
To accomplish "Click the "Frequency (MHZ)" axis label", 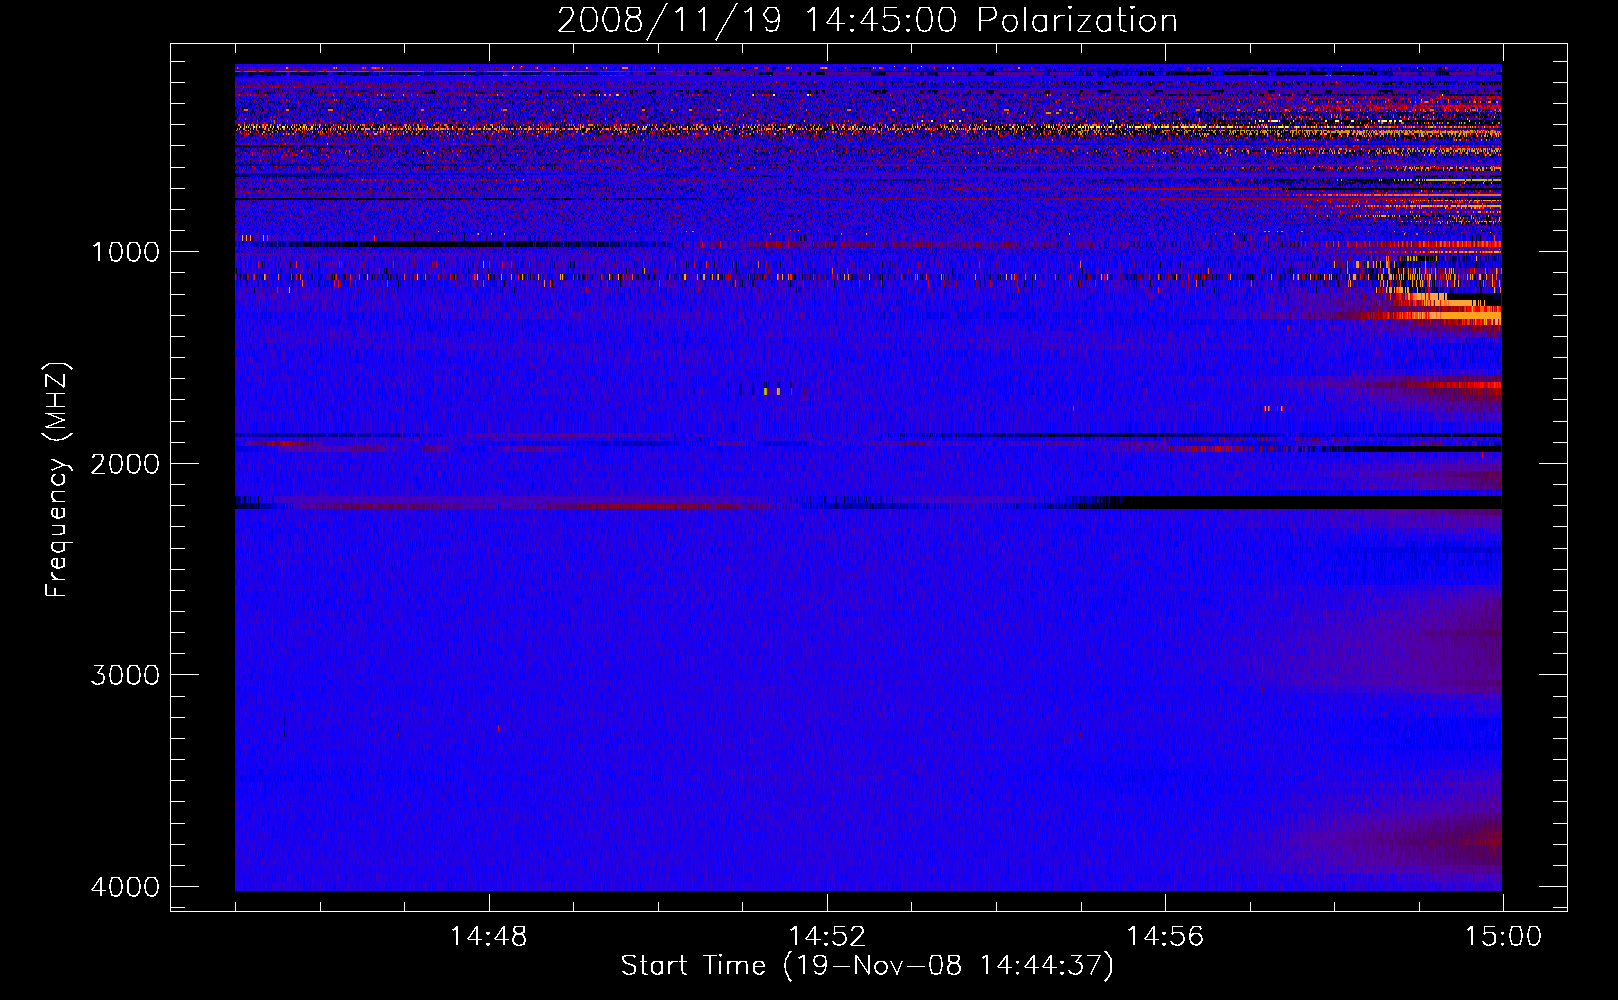I will (57, 480).
